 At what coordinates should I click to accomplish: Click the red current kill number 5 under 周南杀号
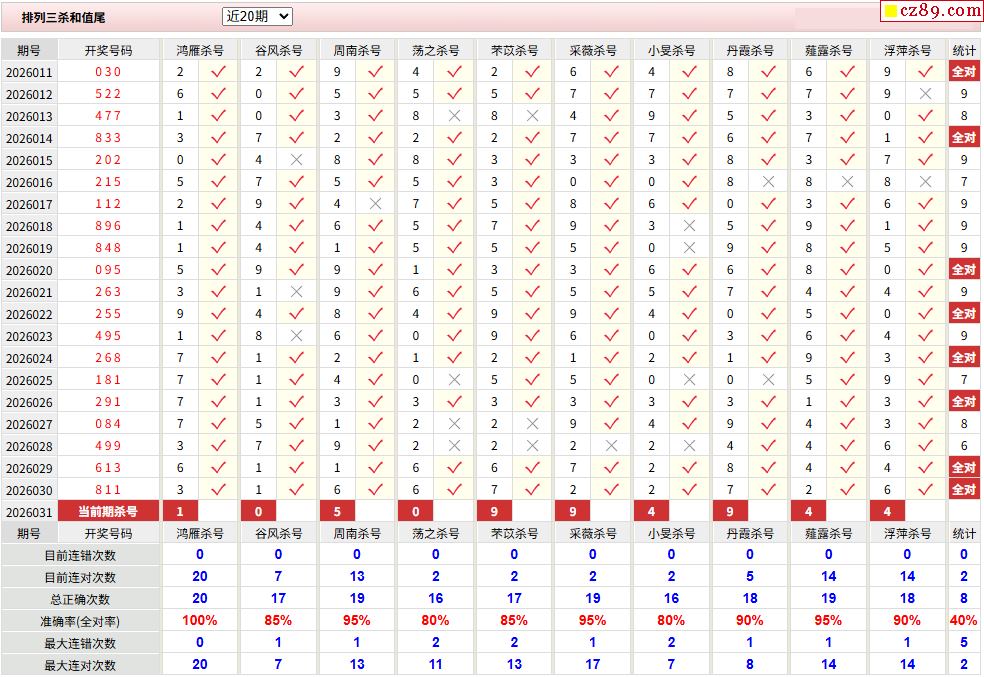(x=337, y=511)
